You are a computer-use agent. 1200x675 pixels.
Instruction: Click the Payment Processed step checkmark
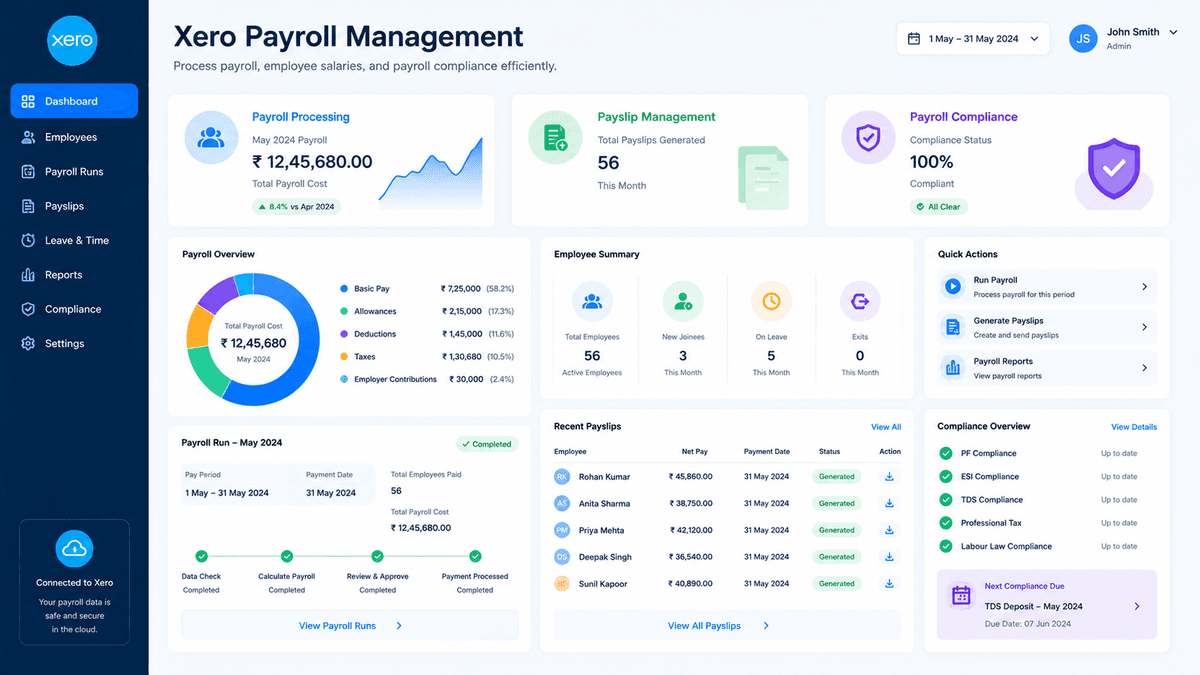coord(475,557)
